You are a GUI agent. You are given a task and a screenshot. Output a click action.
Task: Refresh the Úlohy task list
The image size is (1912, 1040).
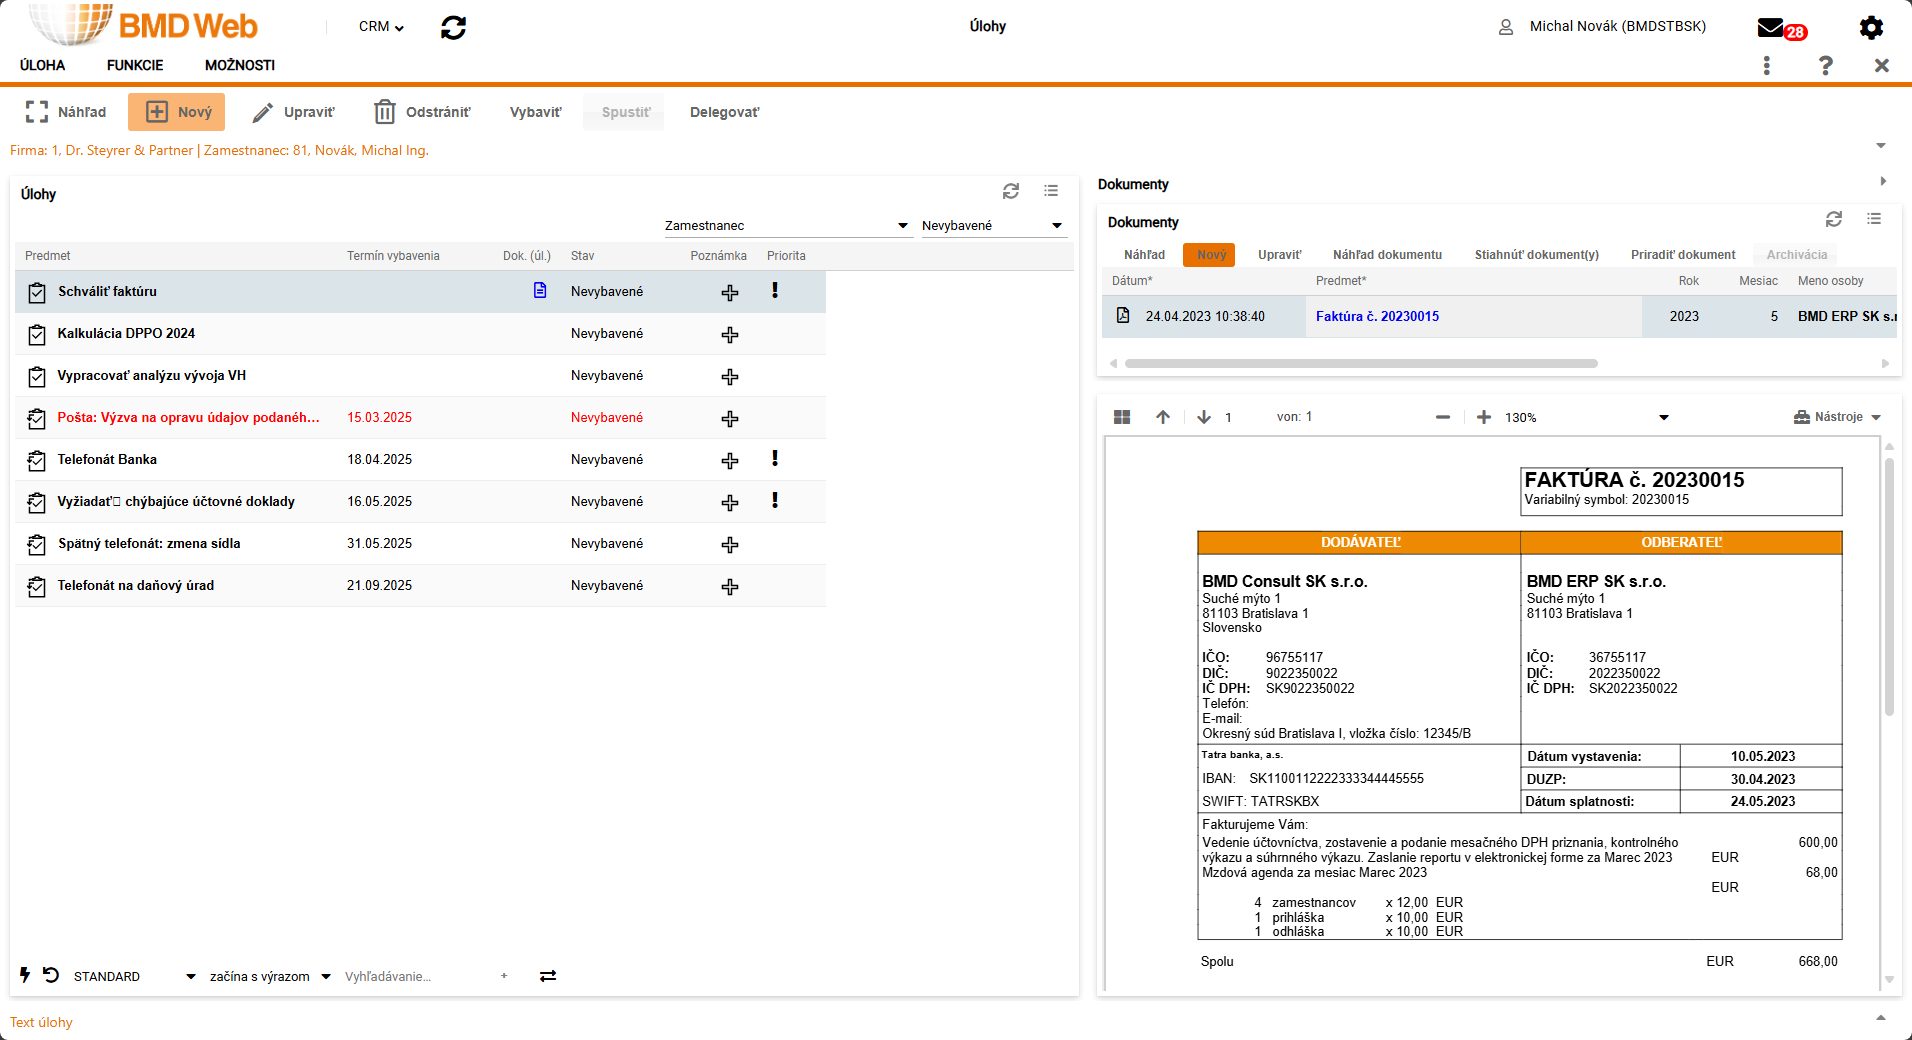[1011, 191]
